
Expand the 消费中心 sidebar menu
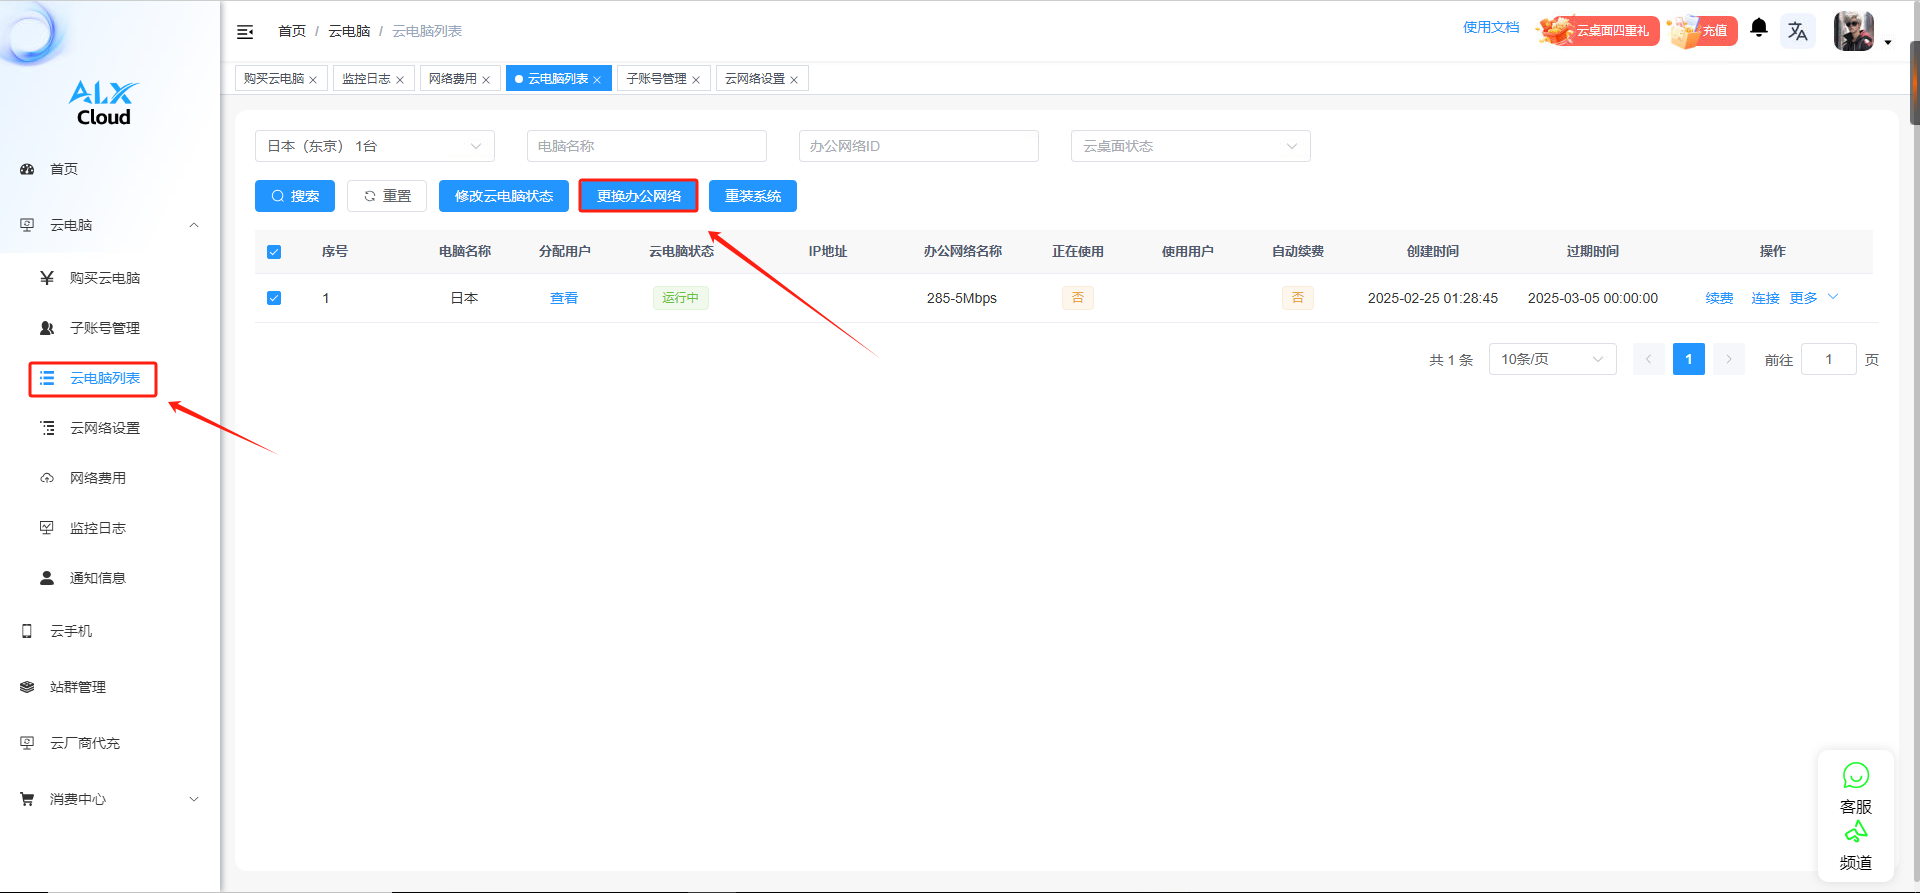pos(110,799)
